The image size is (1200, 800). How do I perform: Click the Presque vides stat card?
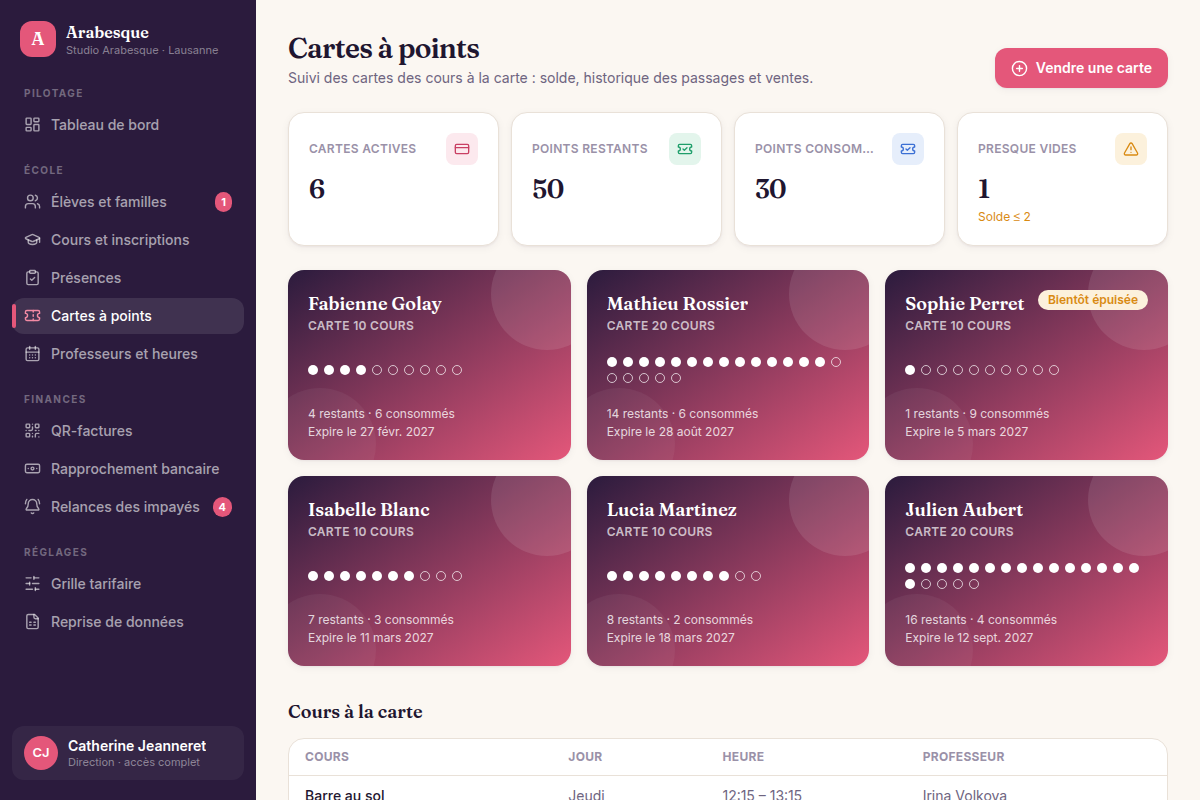click(1062, 179)
